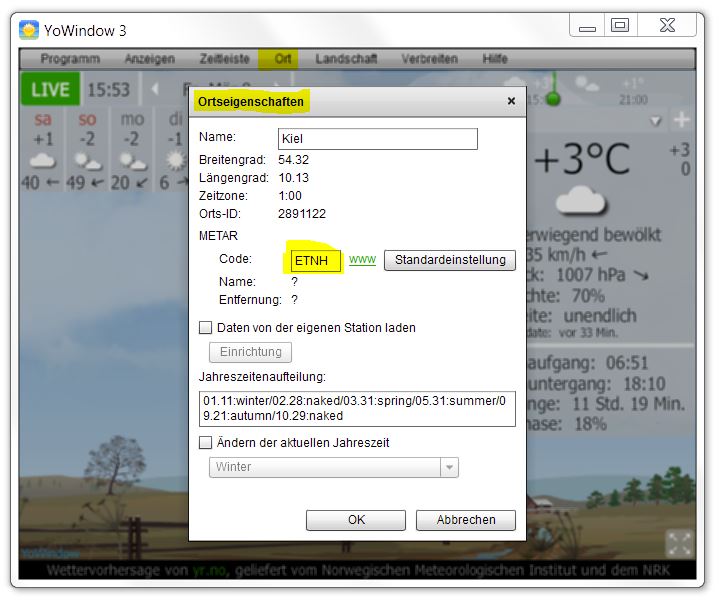Maximize the YoWindow window

(620, 25)
